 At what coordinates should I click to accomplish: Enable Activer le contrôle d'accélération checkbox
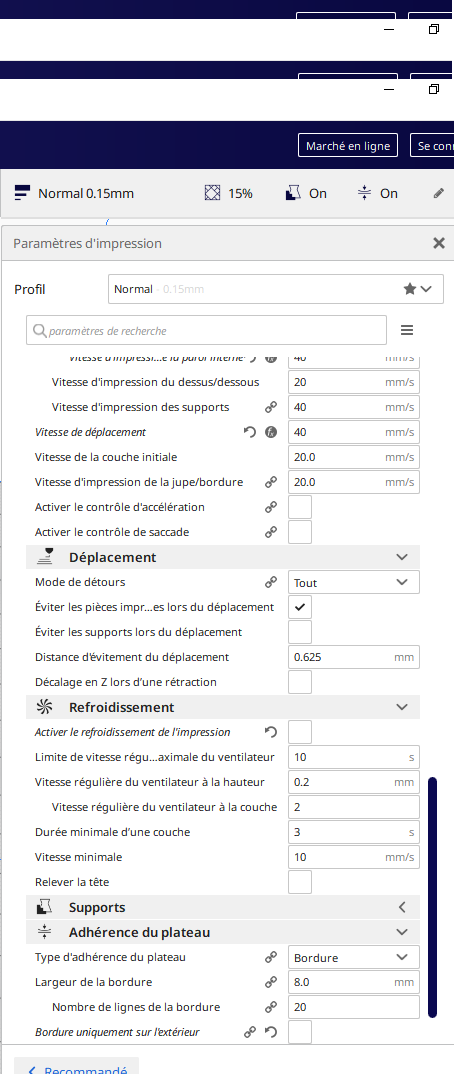300,508
